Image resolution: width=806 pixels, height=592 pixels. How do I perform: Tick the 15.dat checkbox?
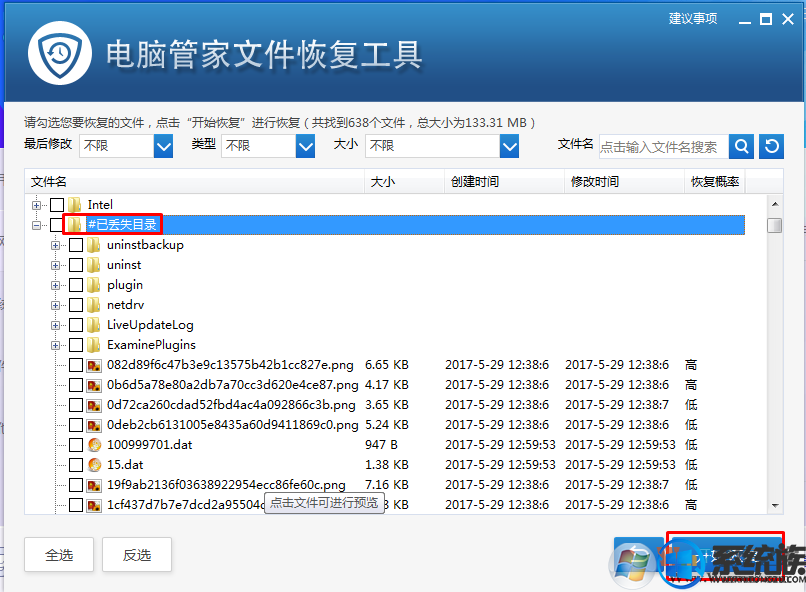coord(76,465)
